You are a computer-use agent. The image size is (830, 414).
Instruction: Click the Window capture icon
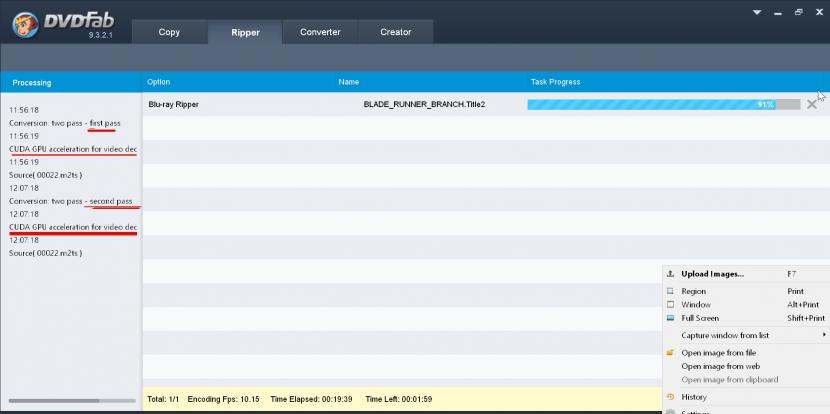click(670, 304)
